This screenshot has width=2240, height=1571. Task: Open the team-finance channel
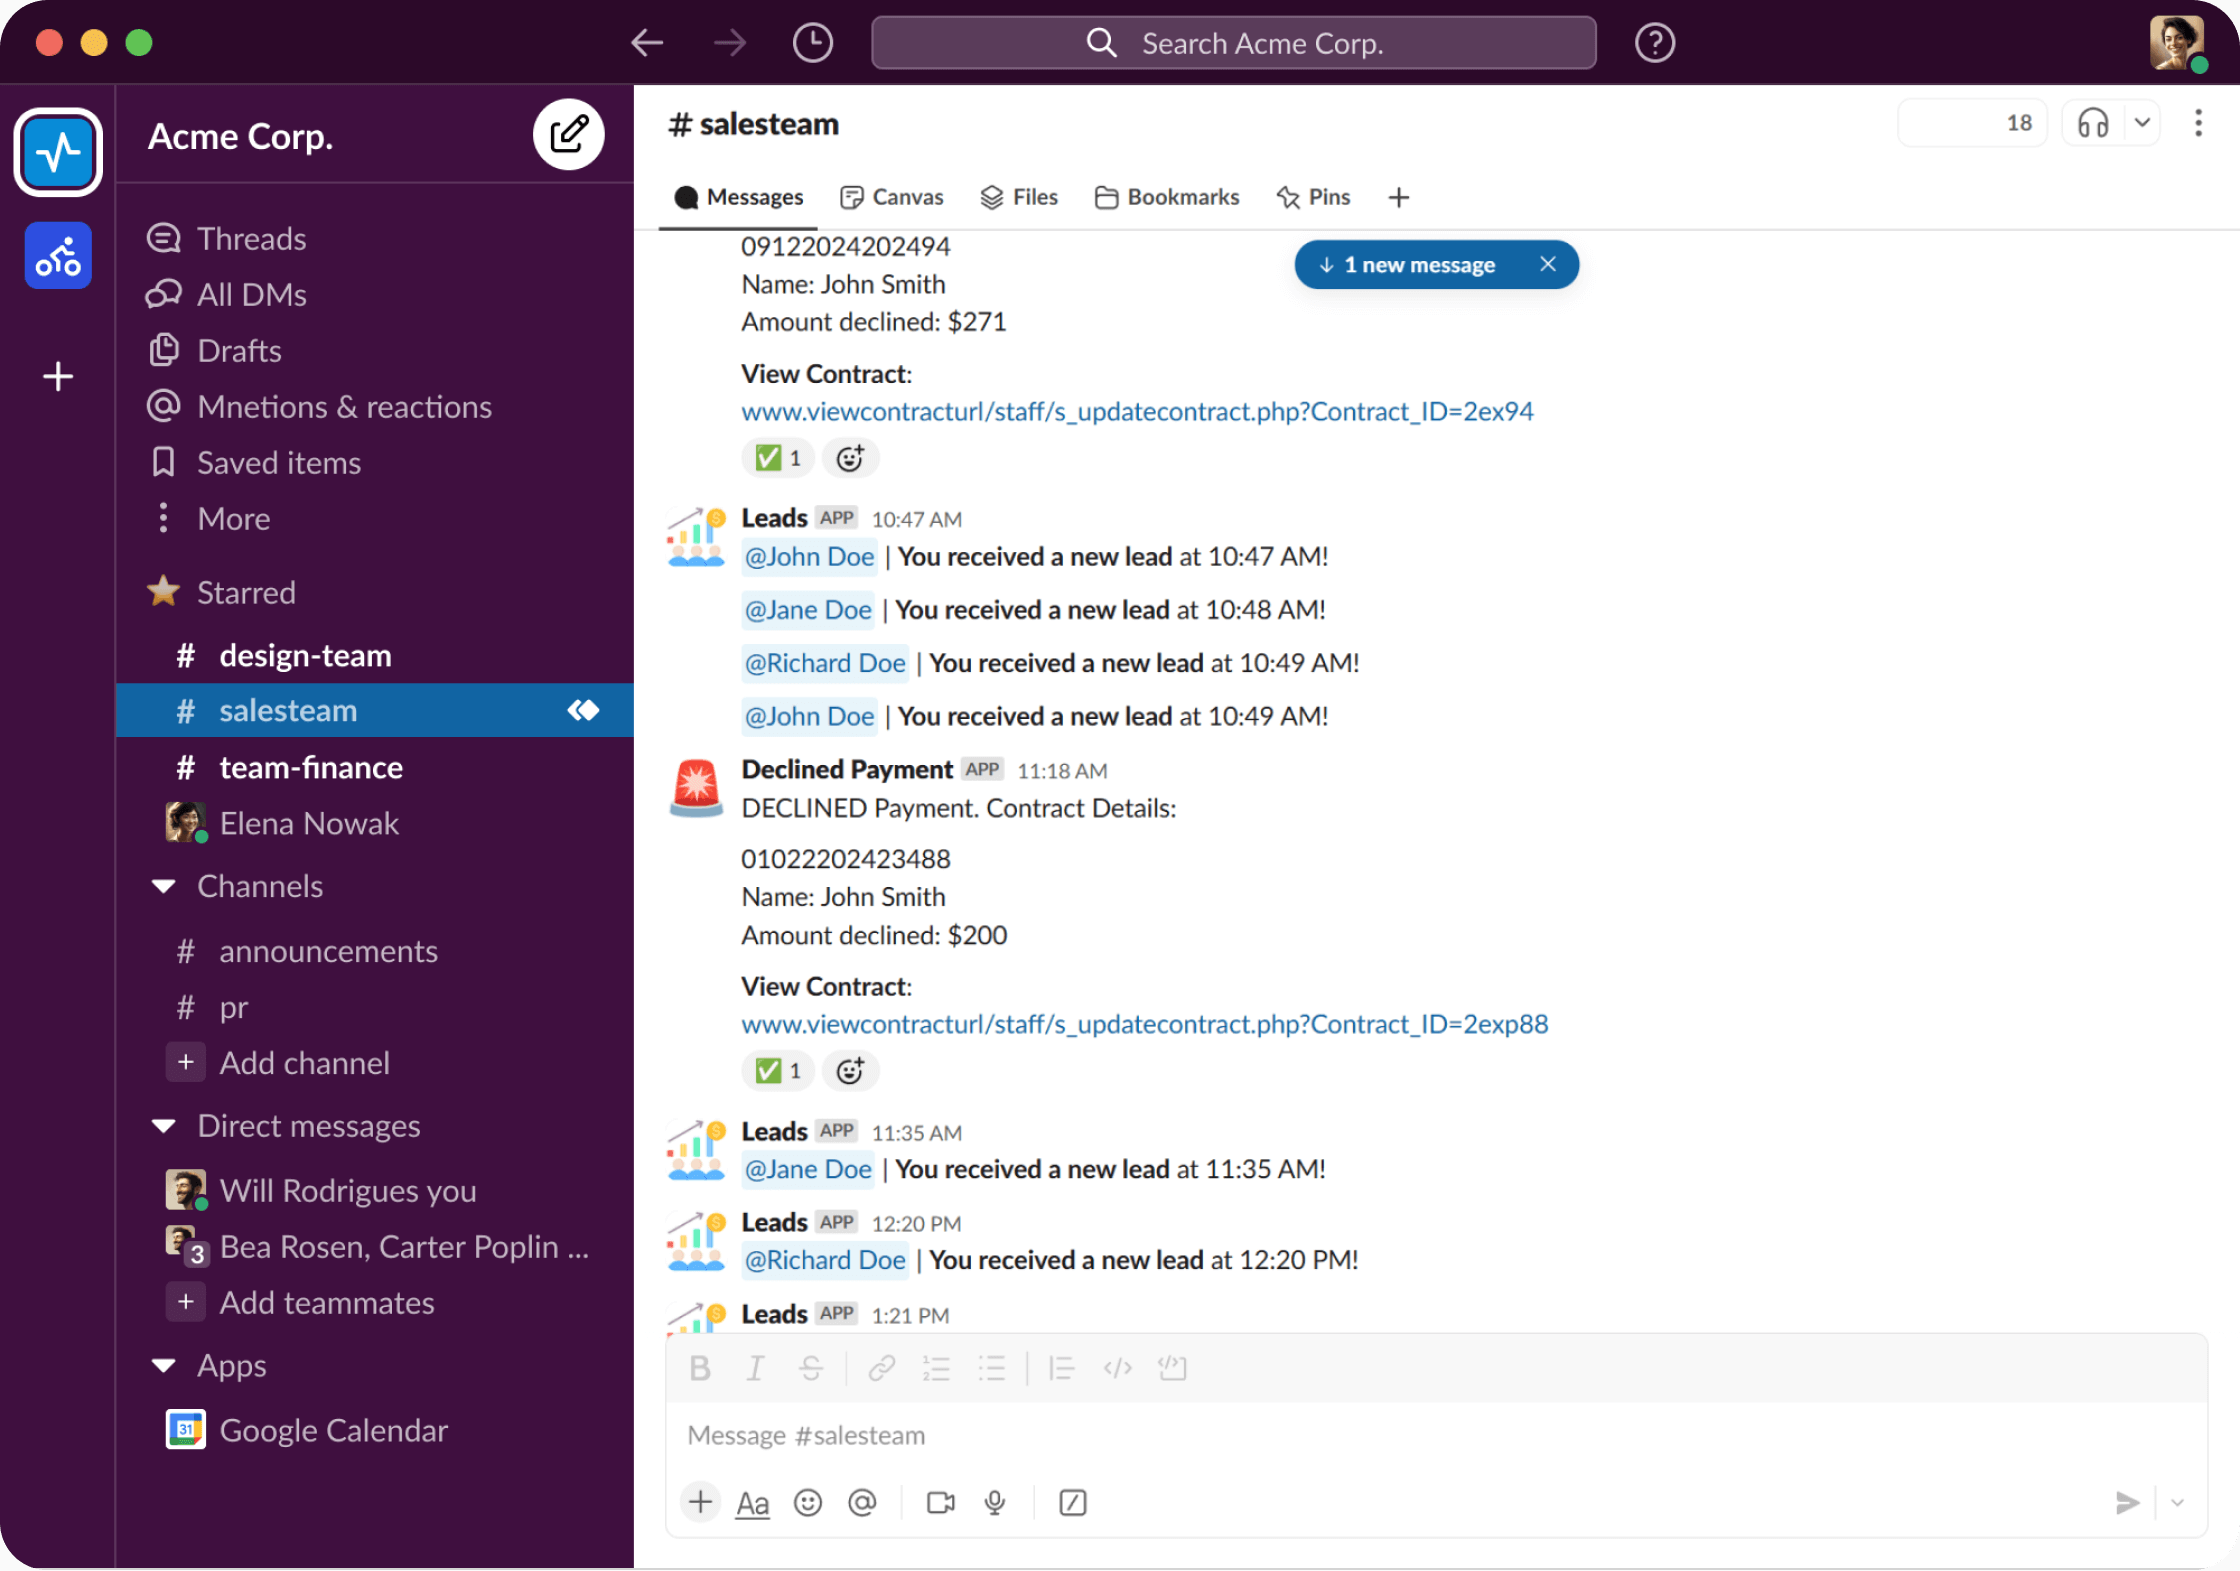point(375,768)
